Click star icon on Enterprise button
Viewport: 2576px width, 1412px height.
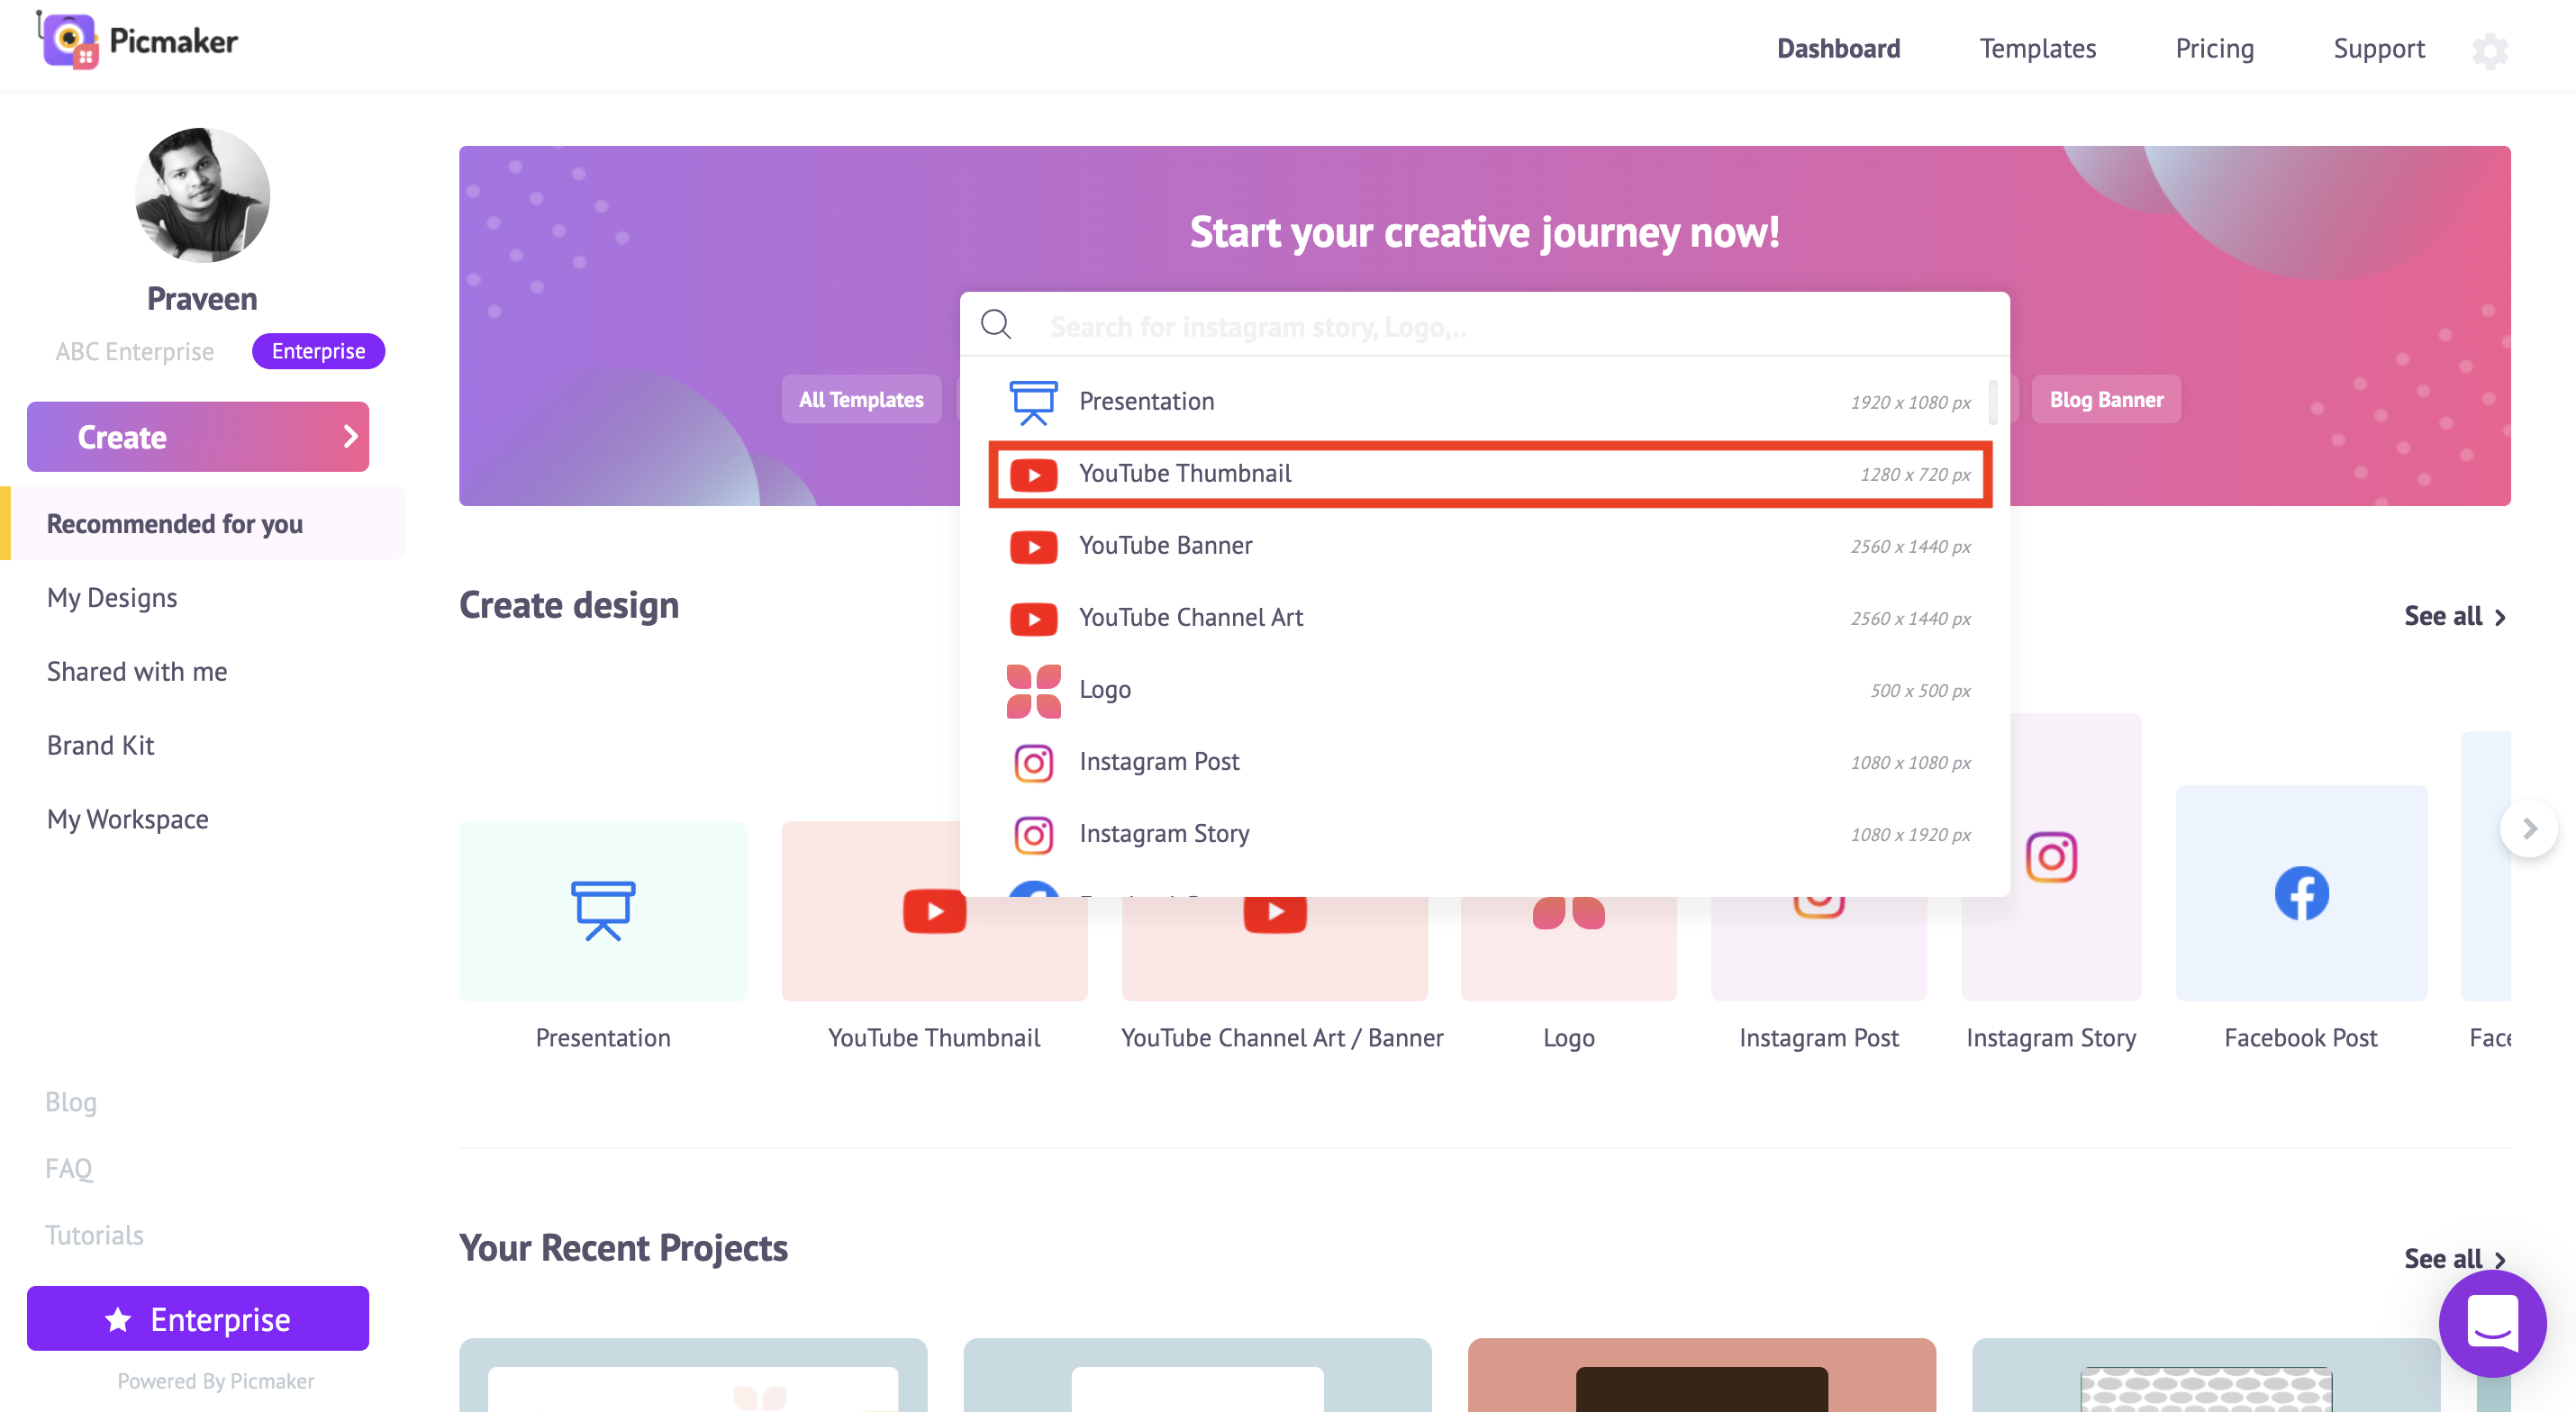118,1319
